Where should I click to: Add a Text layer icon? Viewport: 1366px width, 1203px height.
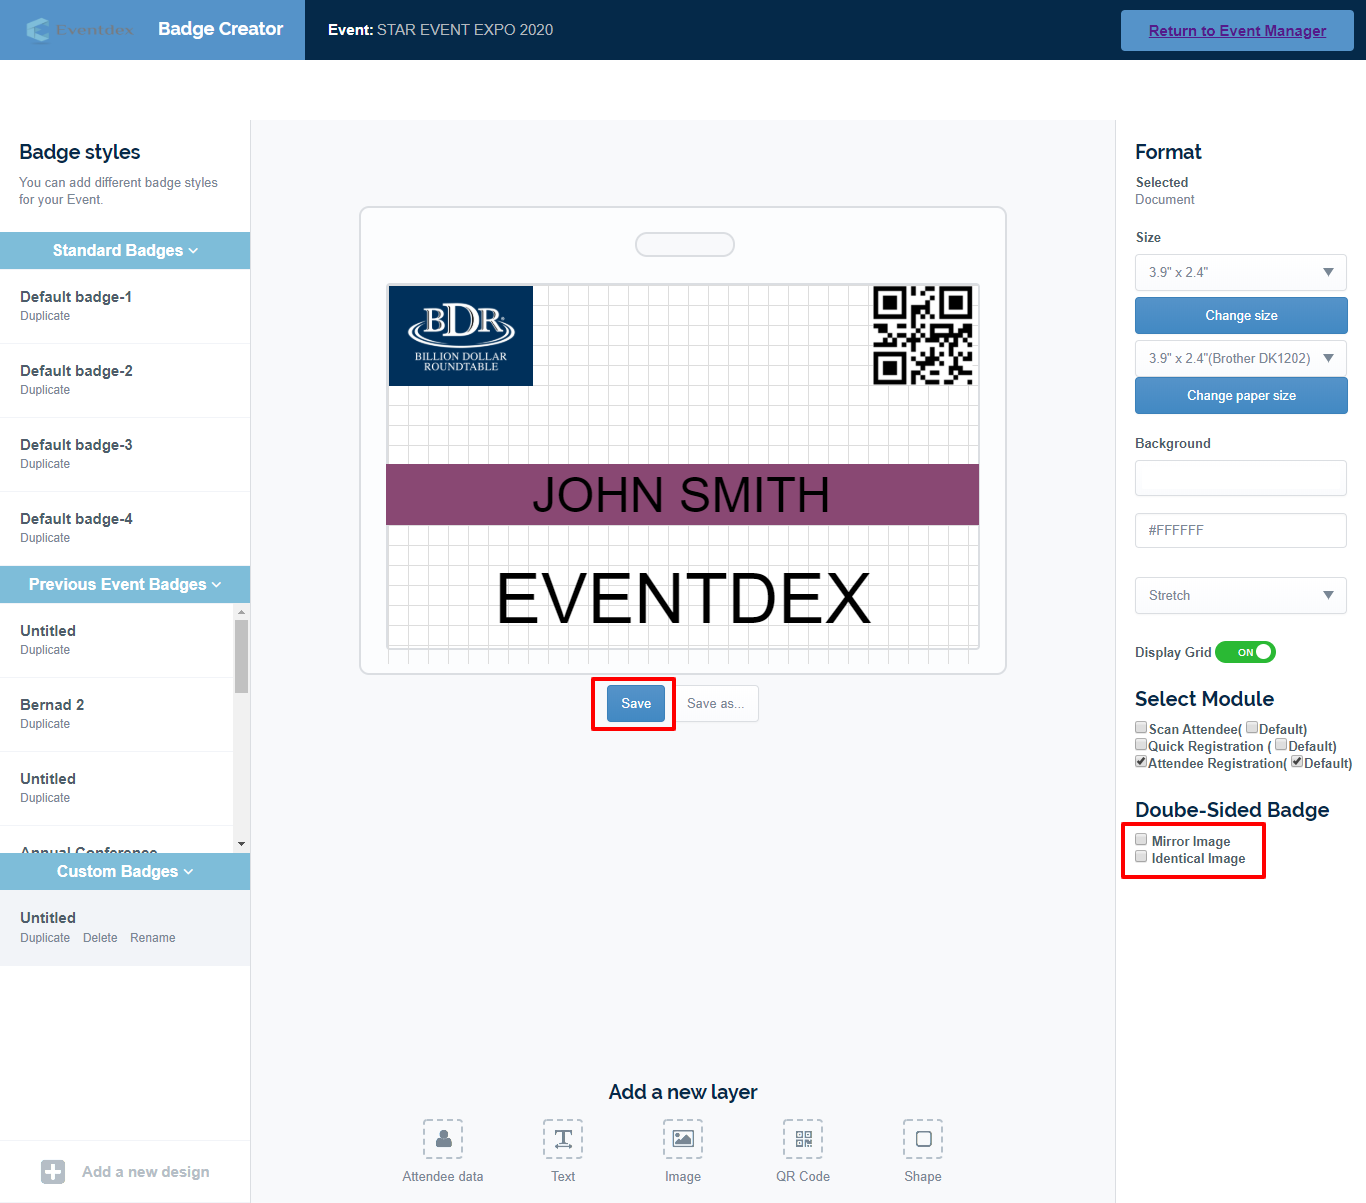click(563, 1139)
